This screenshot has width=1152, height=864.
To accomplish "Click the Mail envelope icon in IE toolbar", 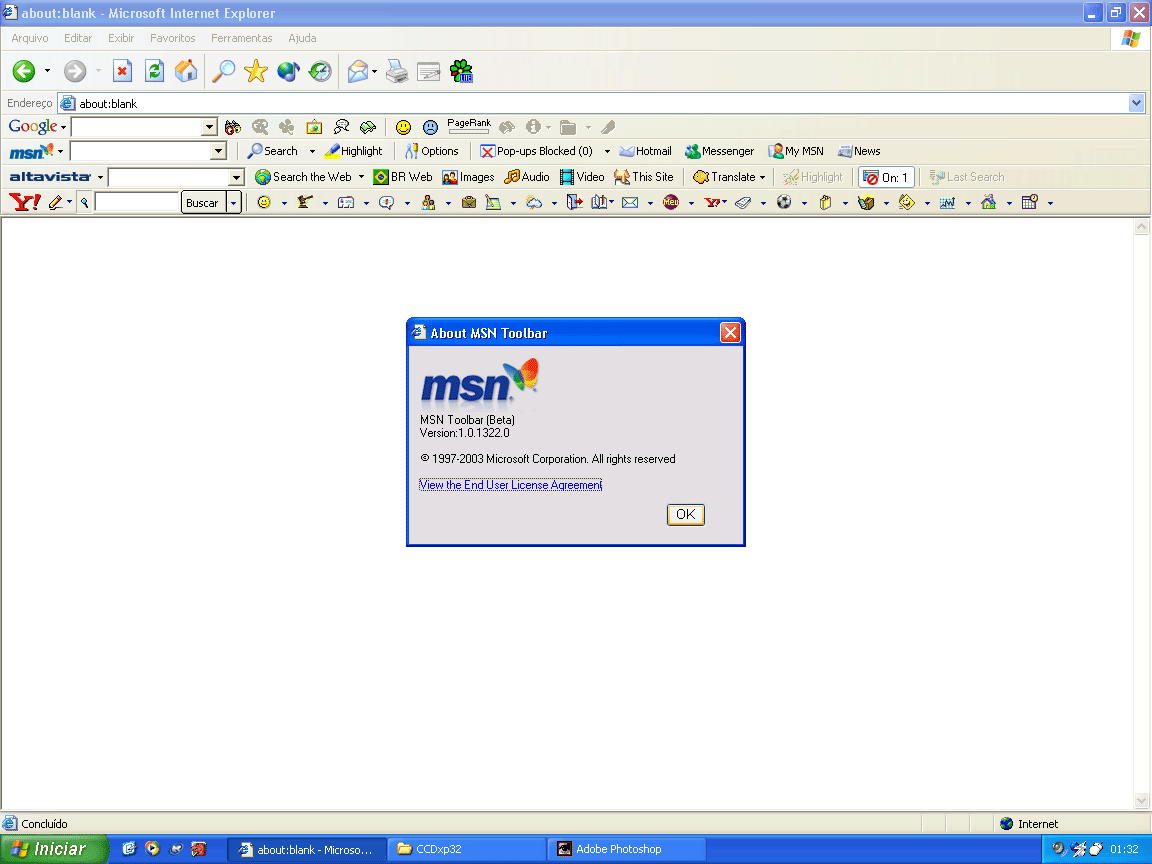I will [x=358, y=71].
